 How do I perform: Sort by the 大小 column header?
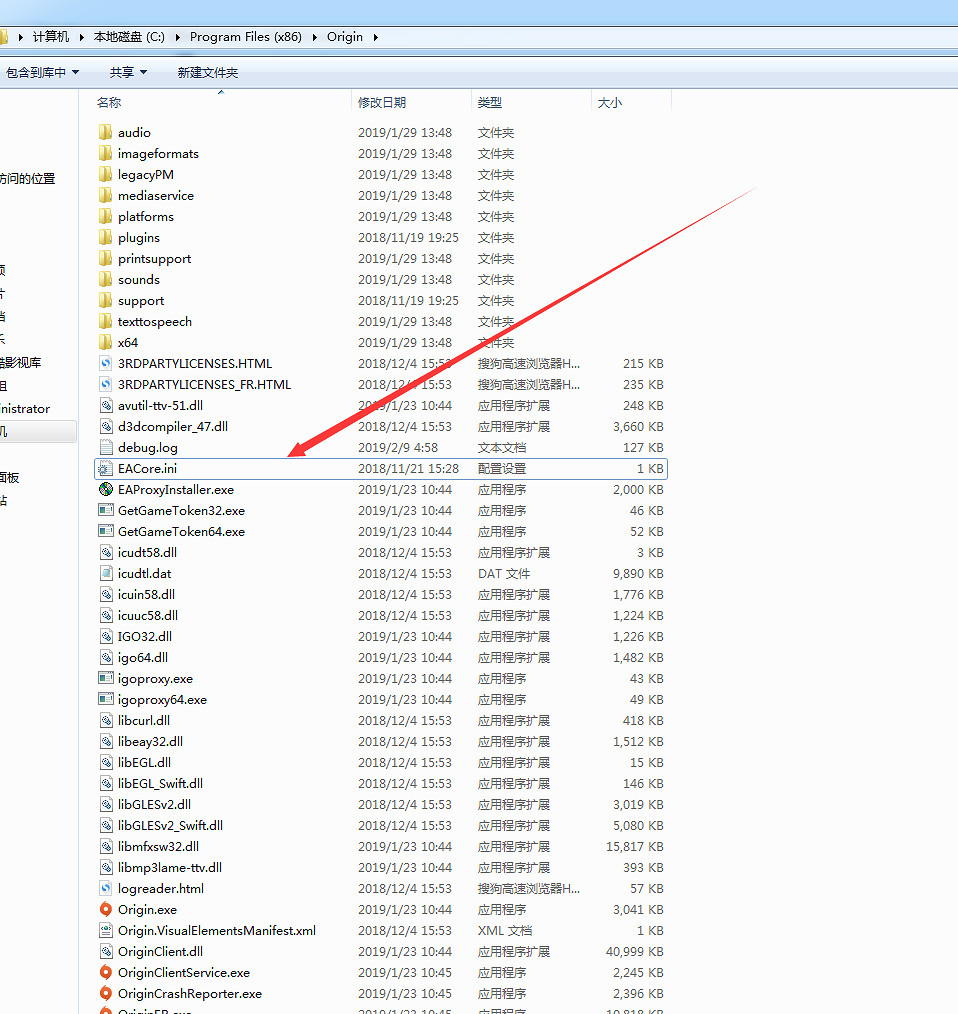(609, 102)
